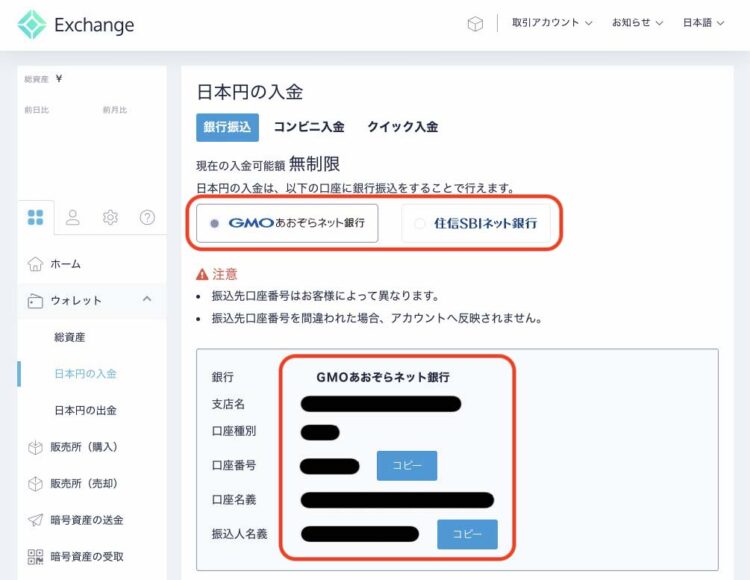750x580 pixels.
Task: Click the GMOあおぞらネット銀行 bank name value
Action: pyautogui.click(x=383, y=377)
